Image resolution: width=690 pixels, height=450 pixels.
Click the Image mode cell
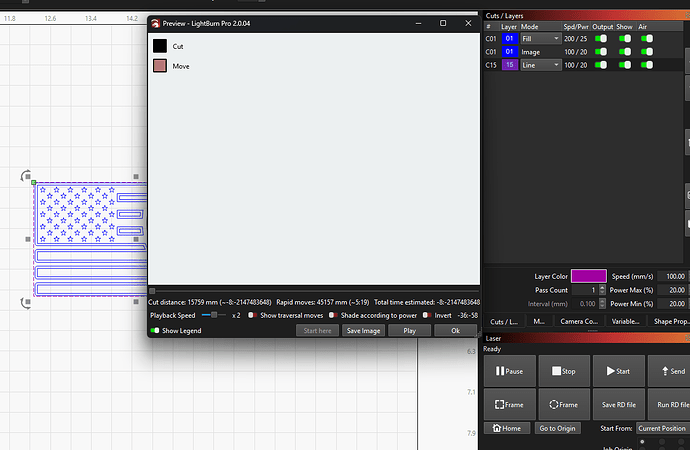[x=531, y=52]
